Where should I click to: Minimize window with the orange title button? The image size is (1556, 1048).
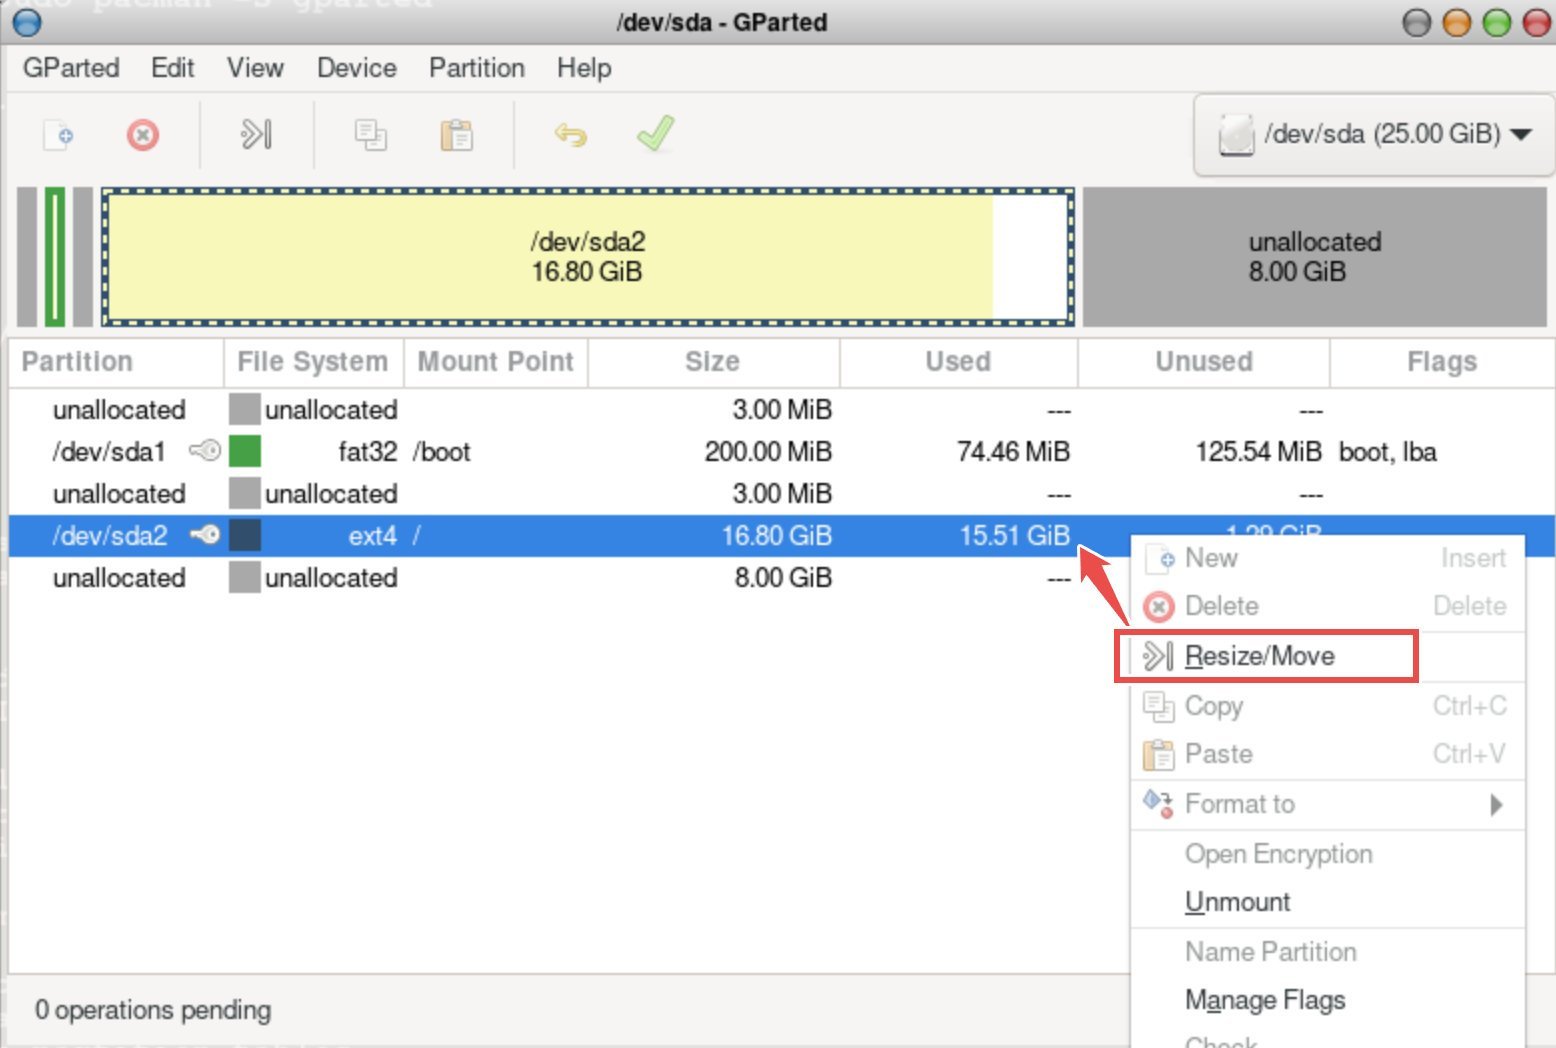pyautogui.click(x=1457, y=22)
